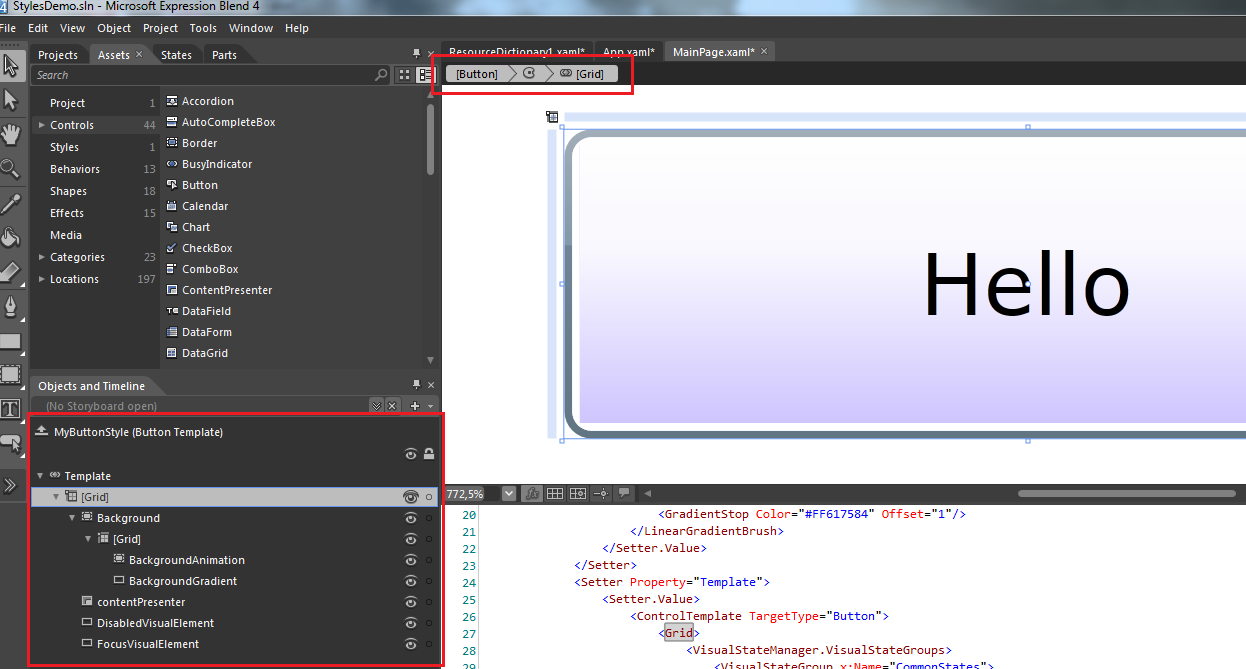
Task: Open the storyboard picker double-chevron
Action: click(x=376, y=406)
